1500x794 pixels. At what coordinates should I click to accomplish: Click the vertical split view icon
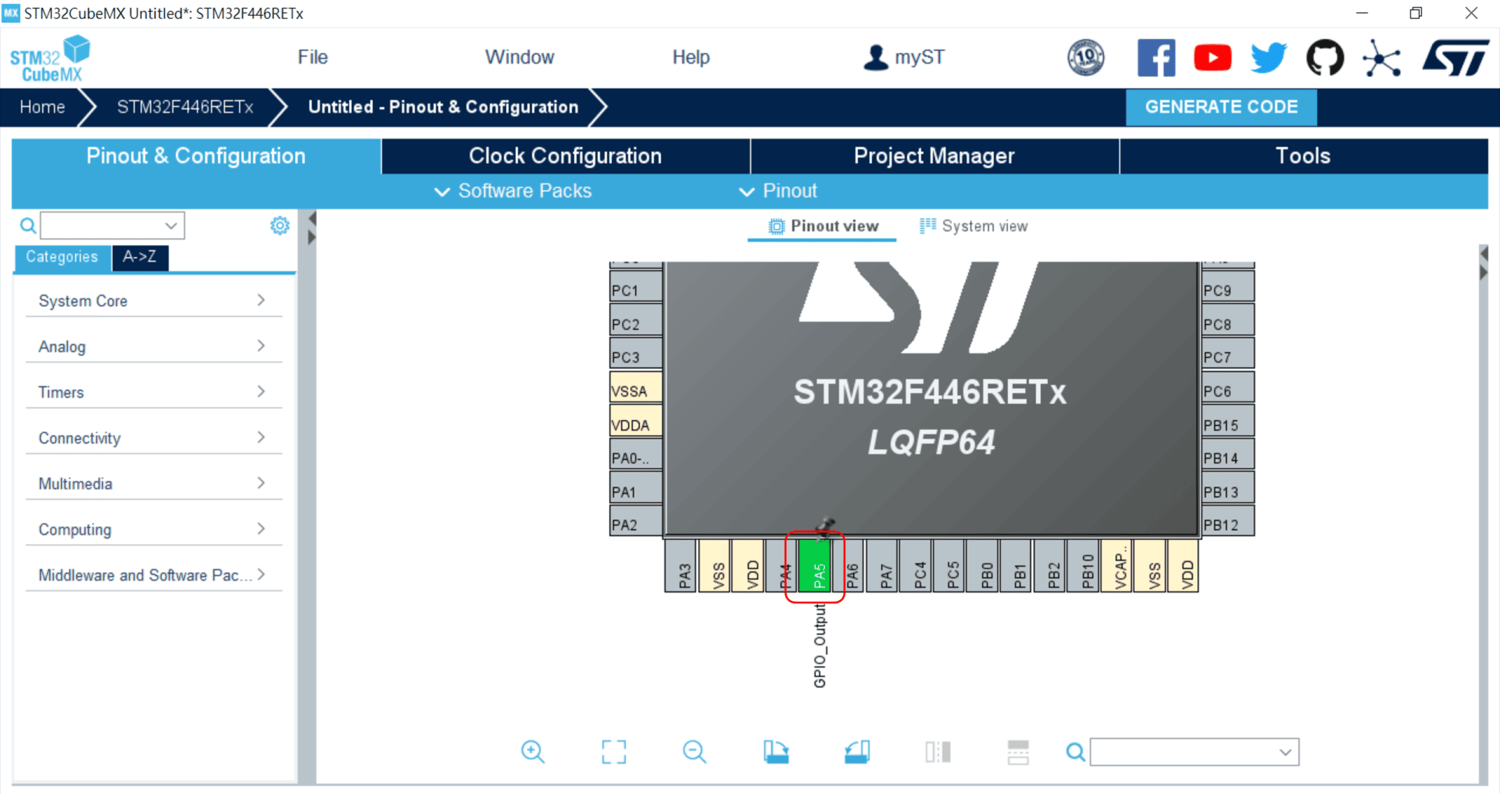(938, 752)
